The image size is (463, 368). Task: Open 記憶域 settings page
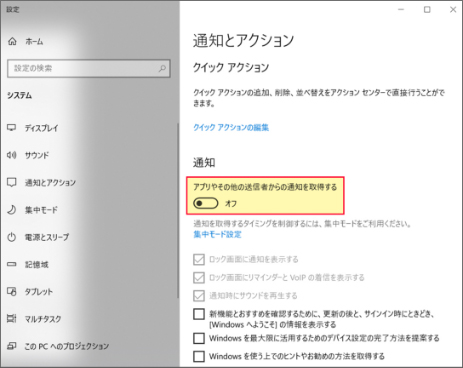click(x=37, y=264)
